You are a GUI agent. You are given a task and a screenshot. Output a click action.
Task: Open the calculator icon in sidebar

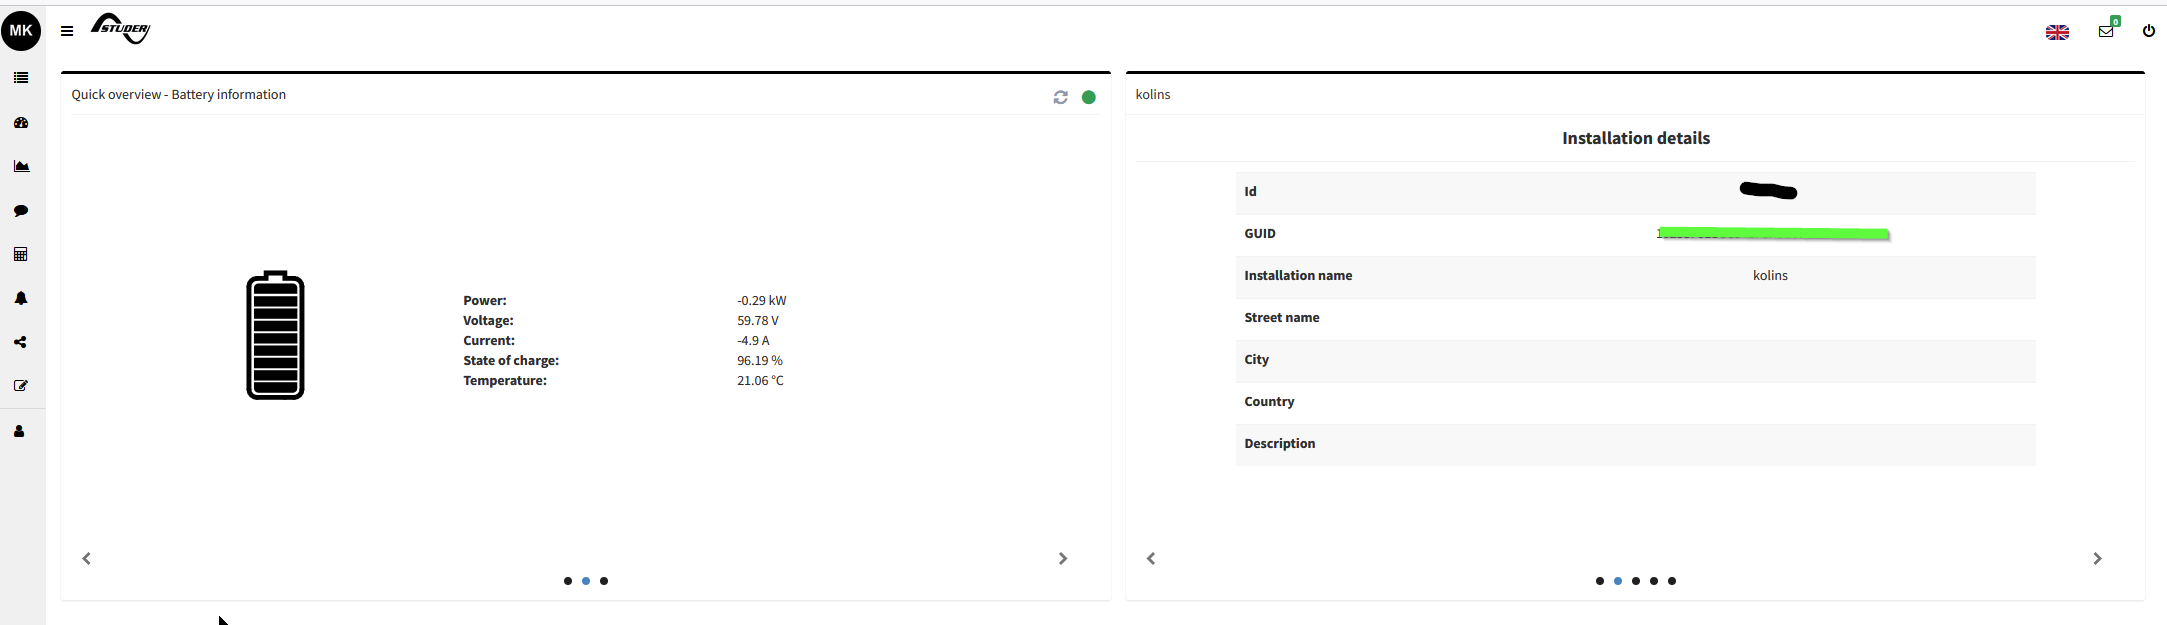[x=21, y=255]
